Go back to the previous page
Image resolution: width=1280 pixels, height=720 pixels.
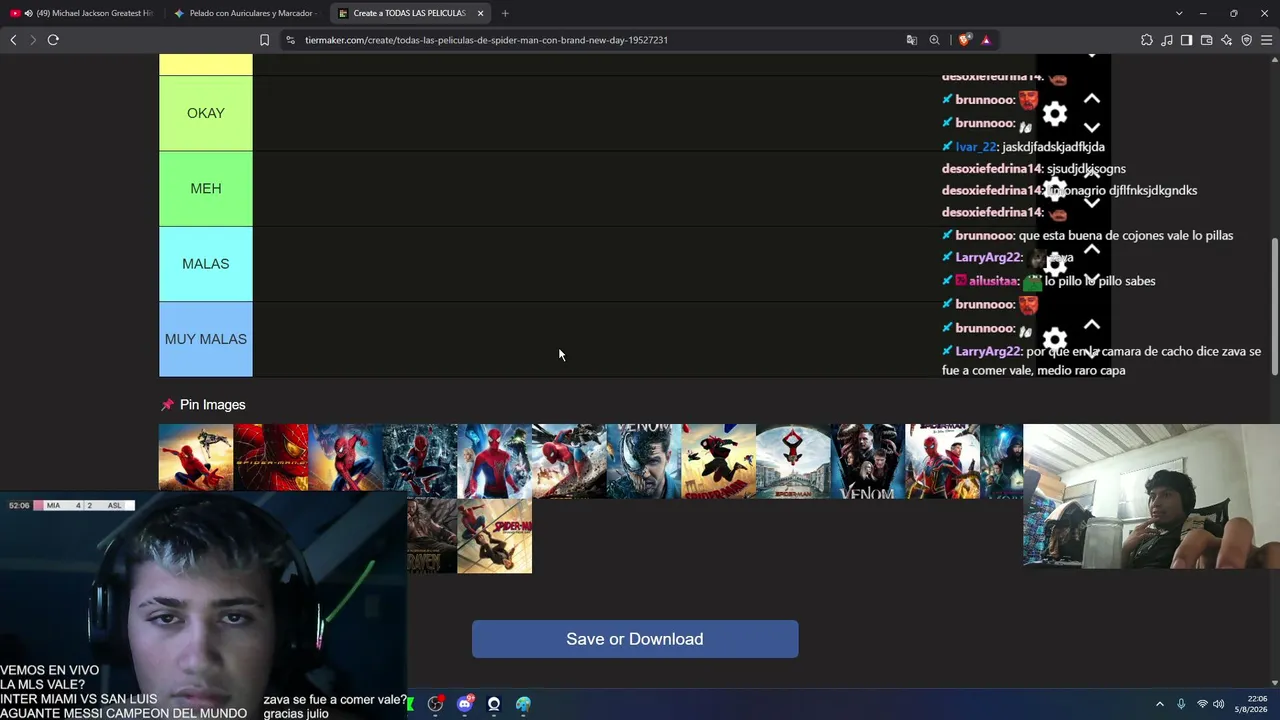13,40
